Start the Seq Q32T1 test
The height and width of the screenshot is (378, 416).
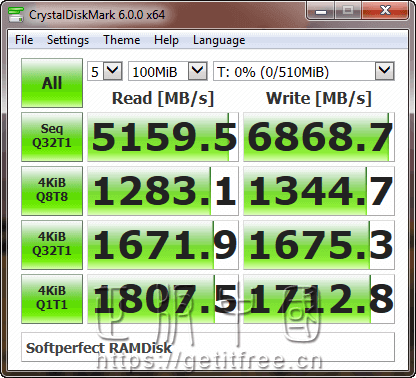52,137
